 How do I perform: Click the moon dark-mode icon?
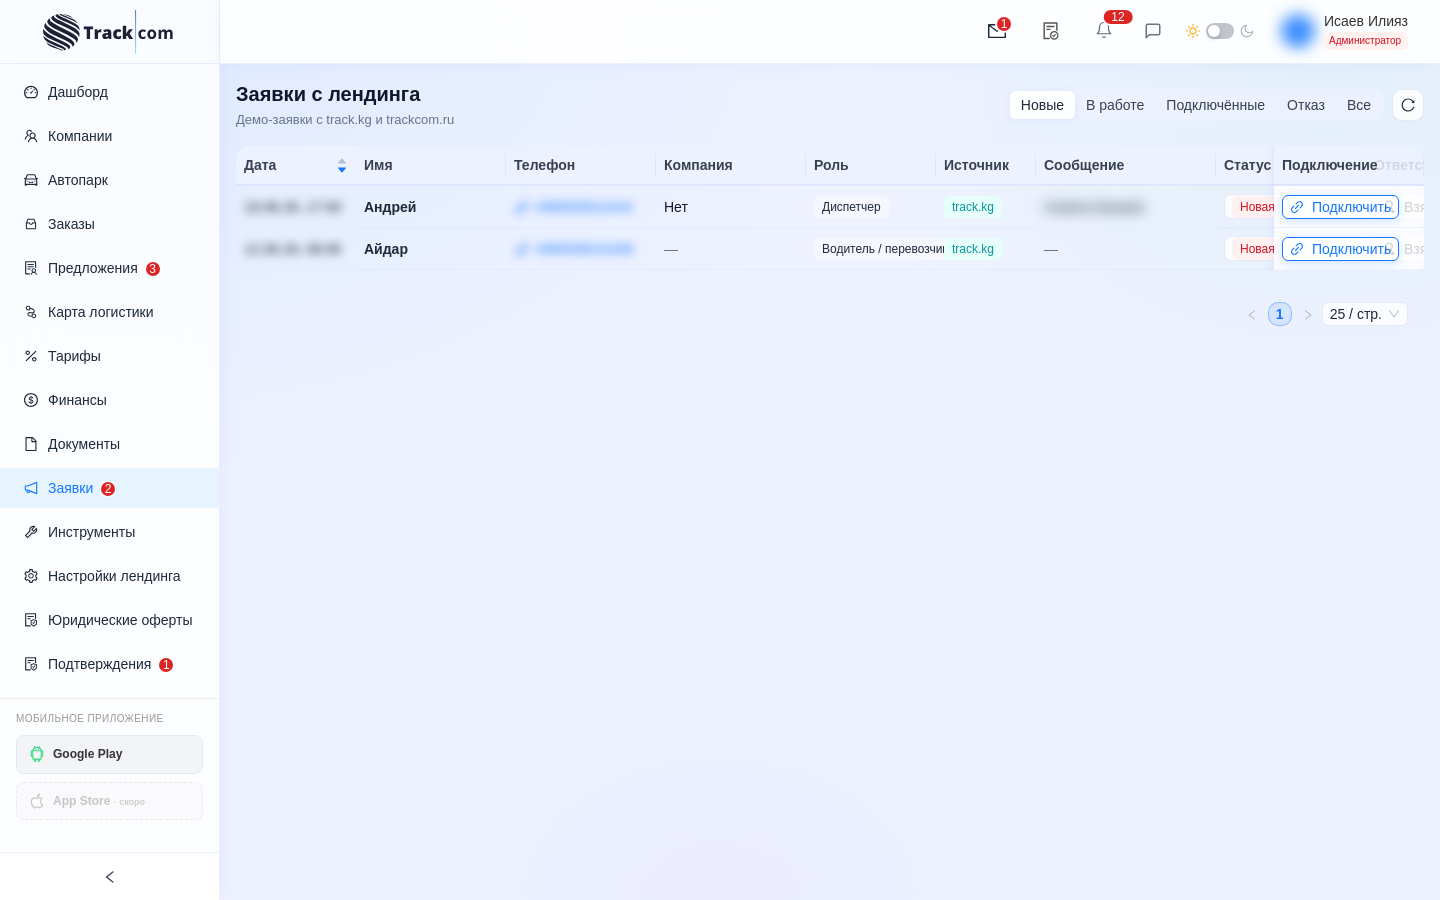1247,31
